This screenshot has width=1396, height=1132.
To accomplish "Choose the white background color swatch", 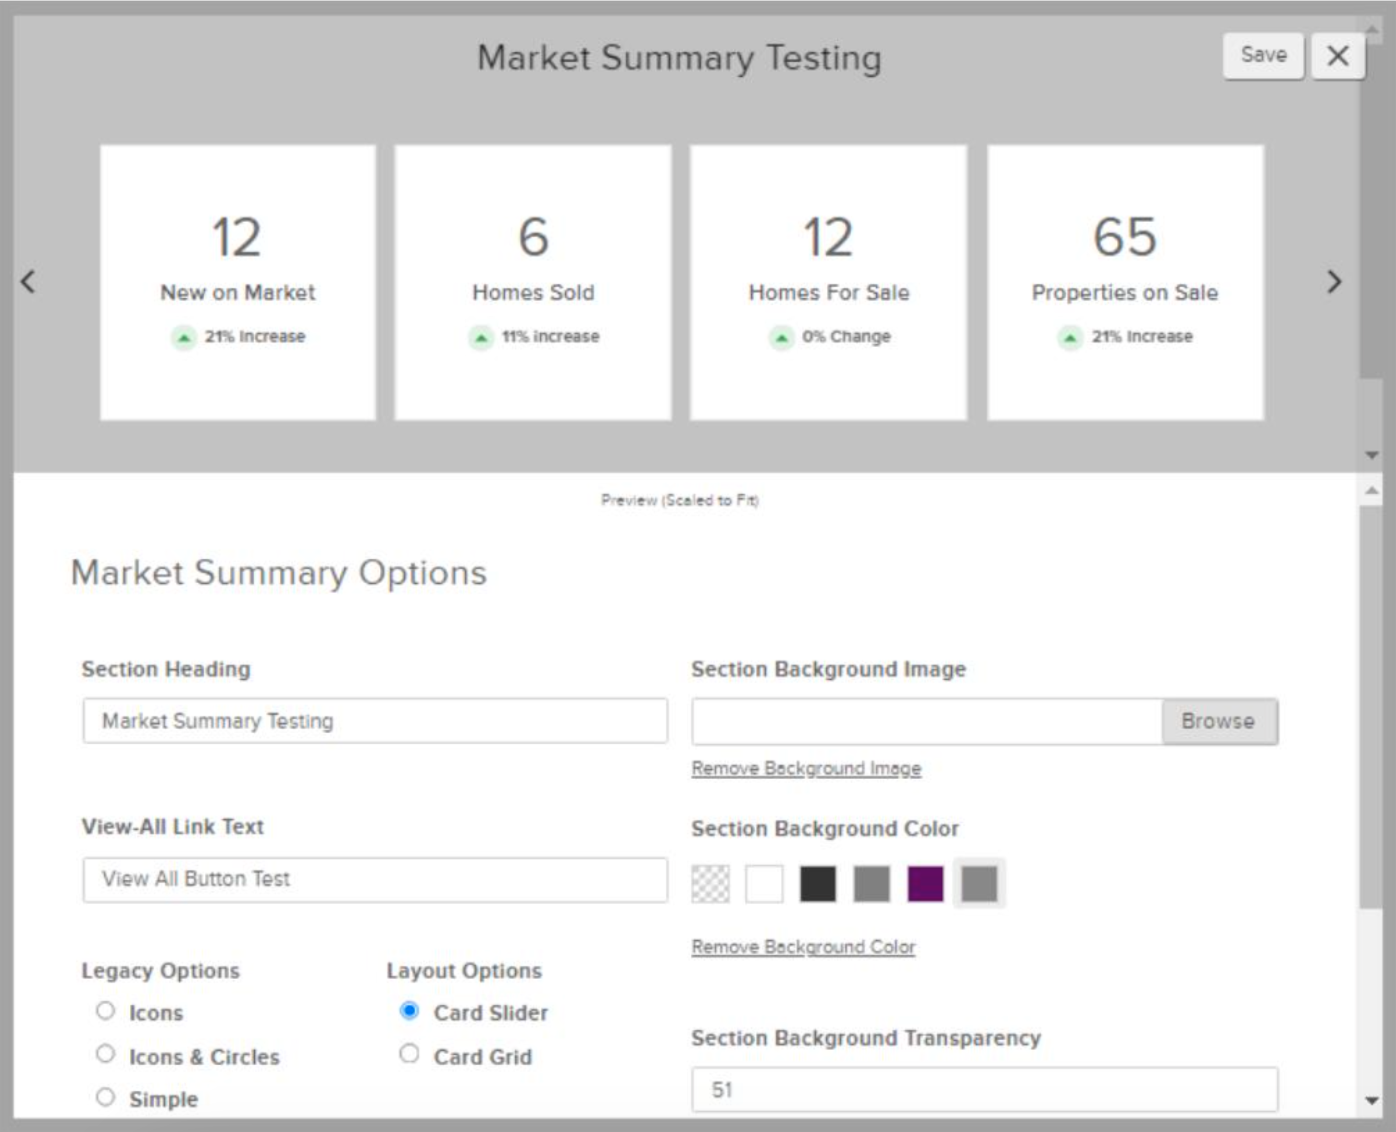I will tap(764, 884).
